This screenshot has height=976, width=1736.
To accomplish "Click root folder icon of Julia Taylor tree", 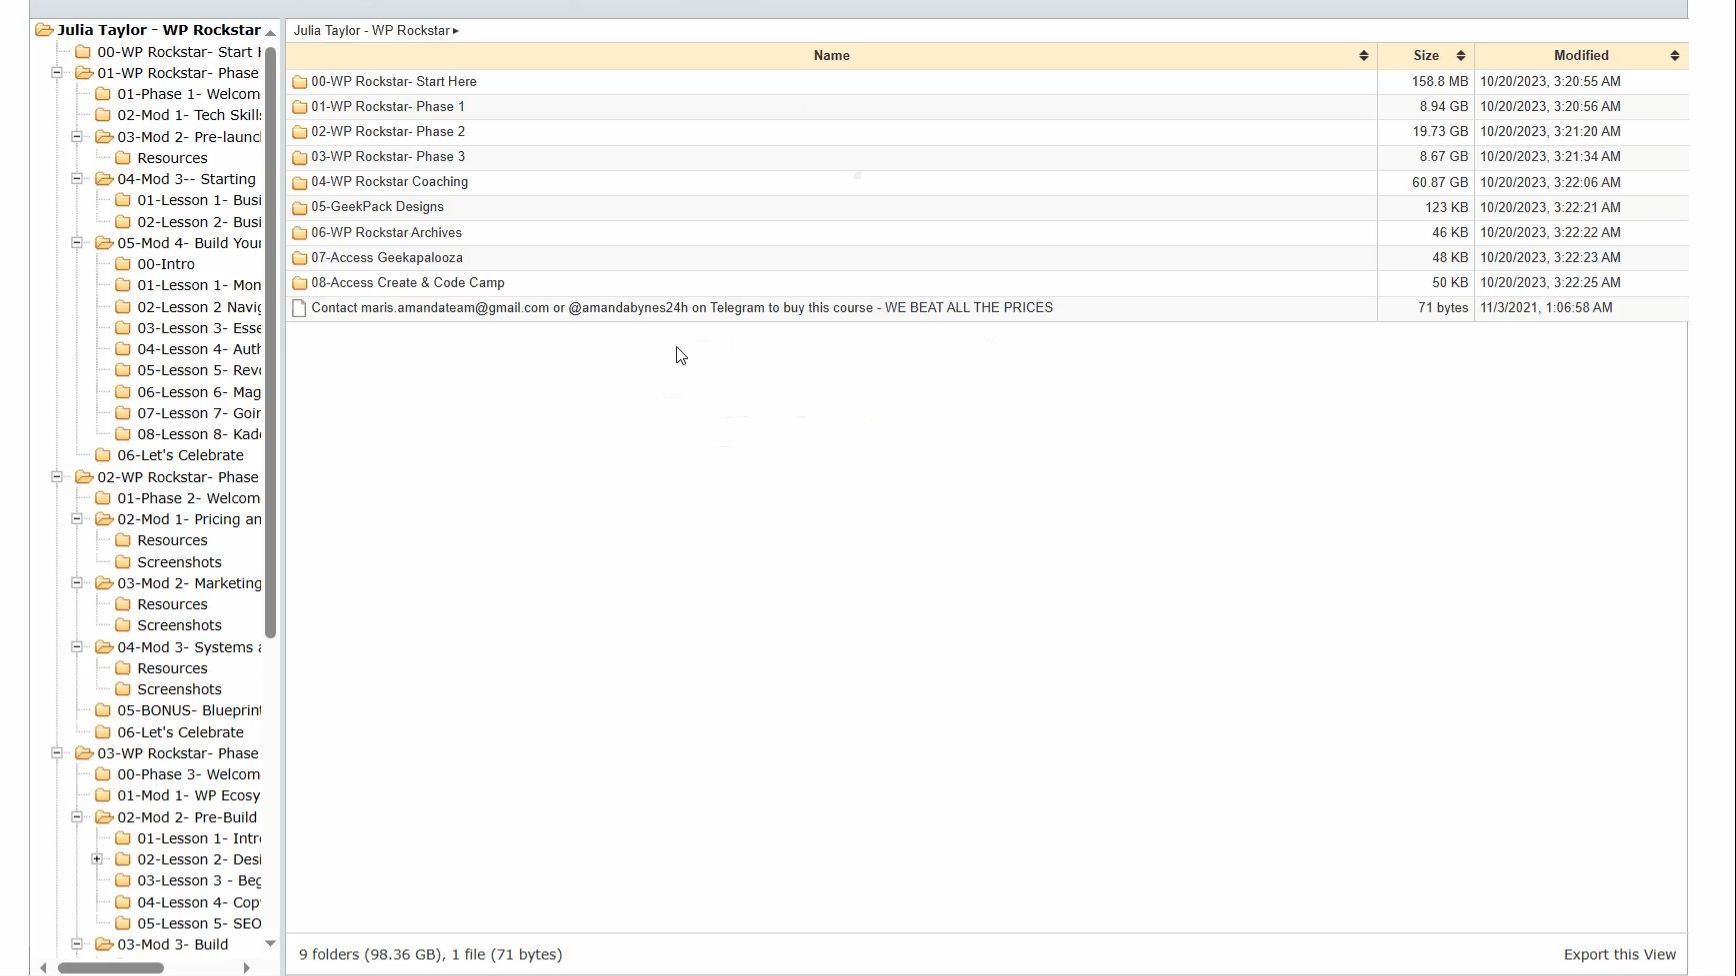I will [44, 30].
